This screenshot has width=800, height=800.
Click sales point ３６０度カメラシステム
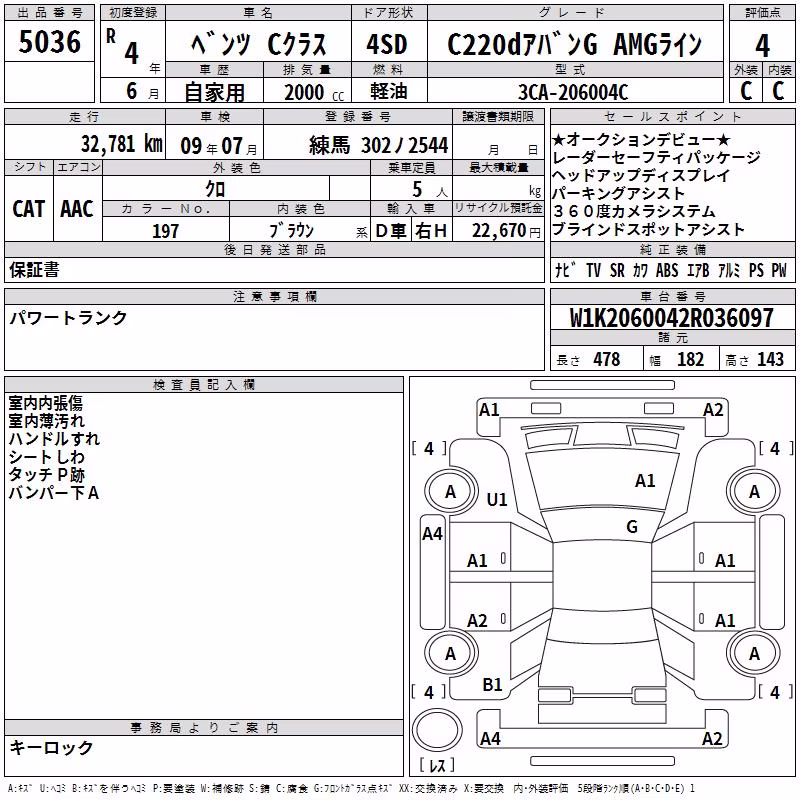(634, 211)
